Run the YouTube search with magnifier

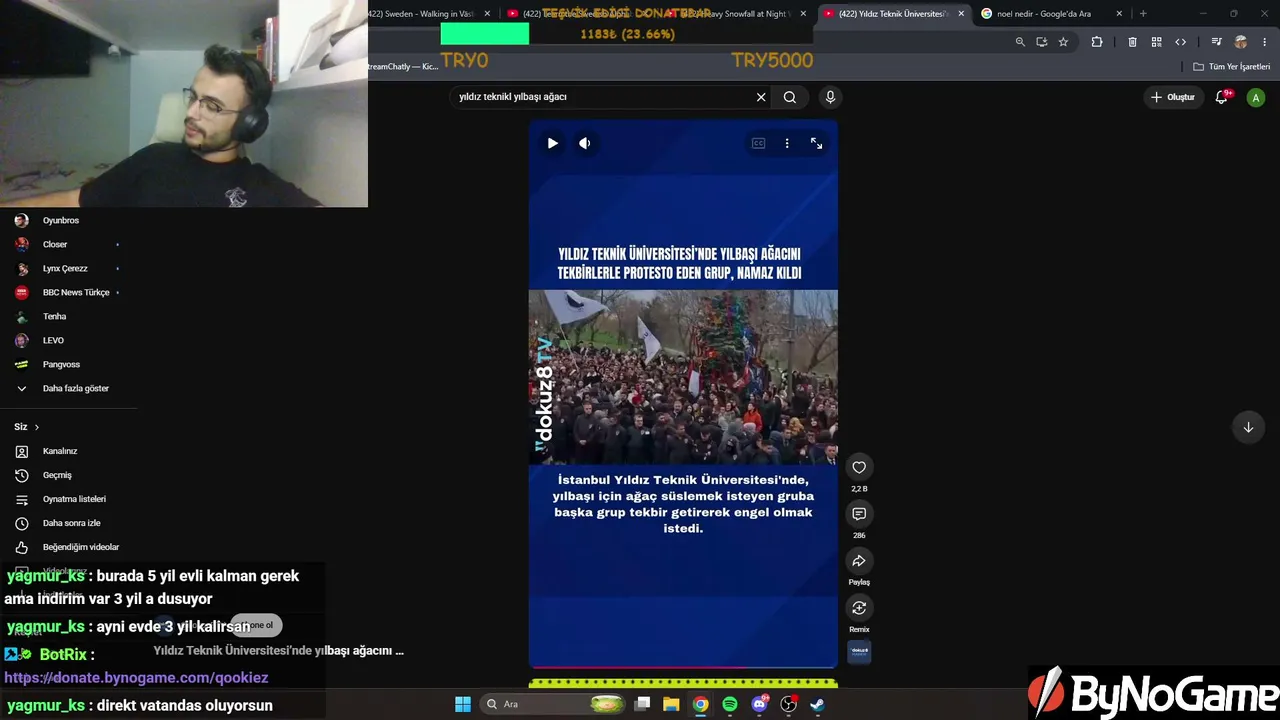790,97
